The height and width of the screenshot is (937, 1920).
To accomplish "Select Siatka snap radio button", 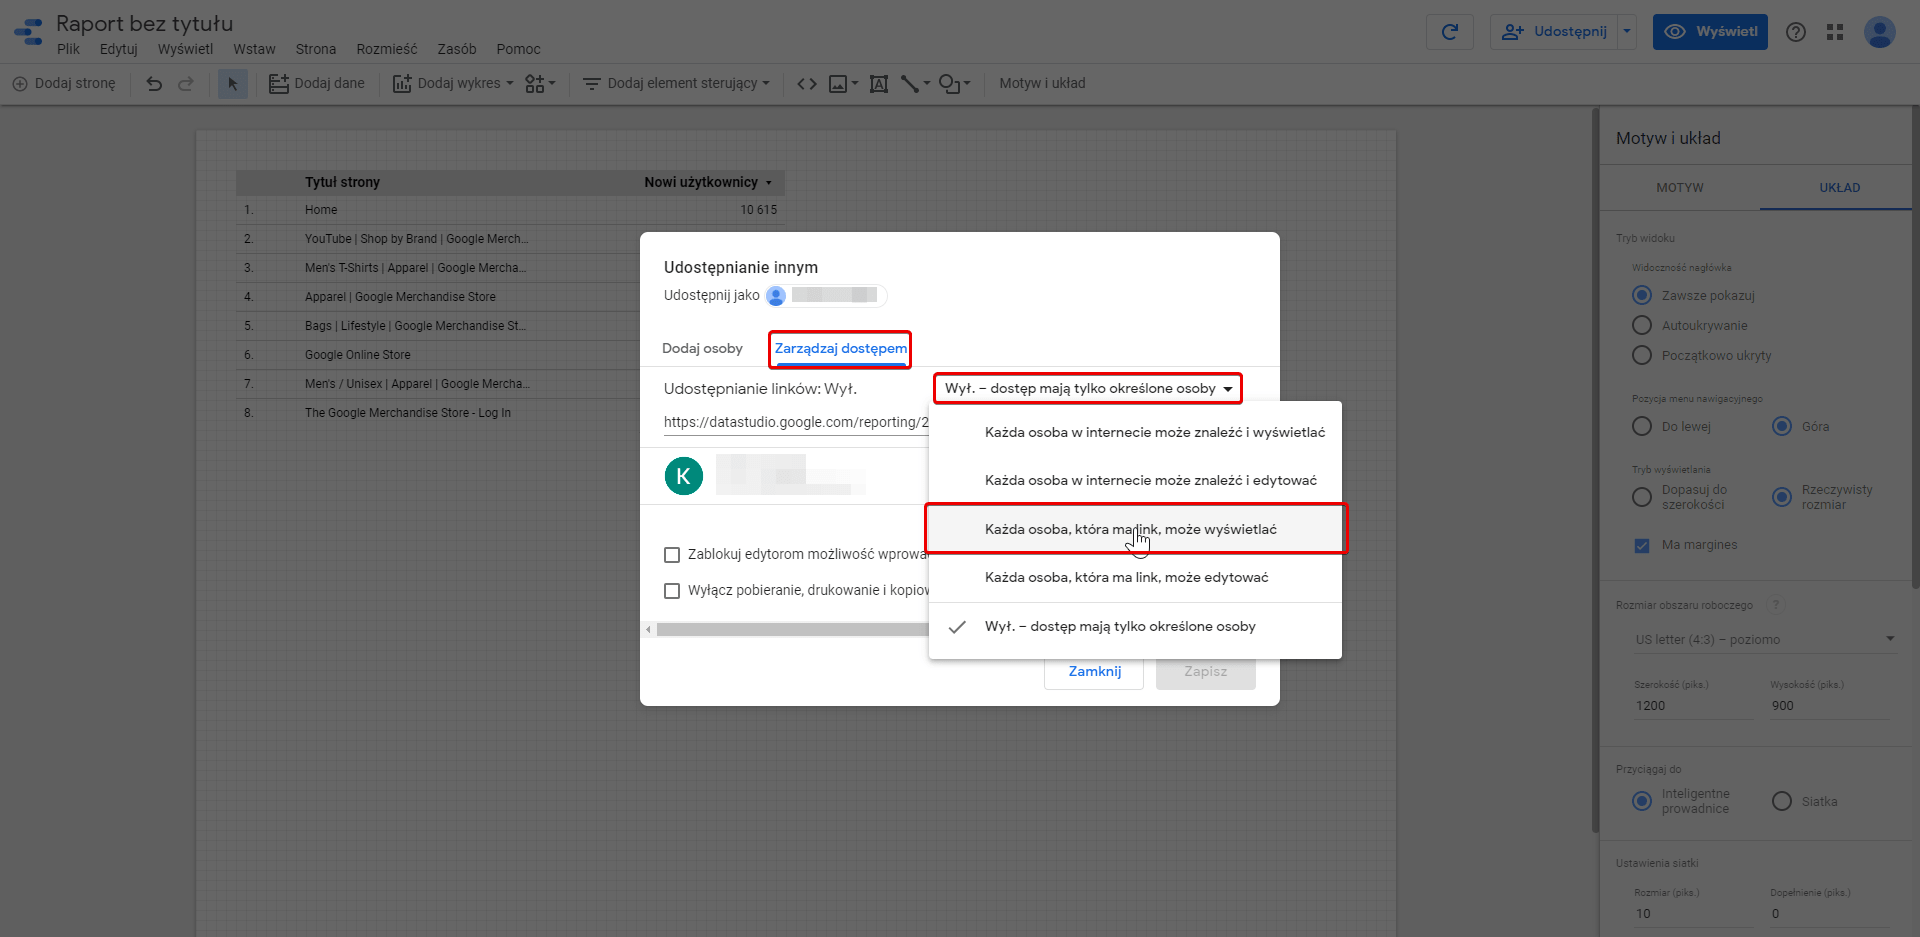I will pyautogui.click(x=1782, y=801).
